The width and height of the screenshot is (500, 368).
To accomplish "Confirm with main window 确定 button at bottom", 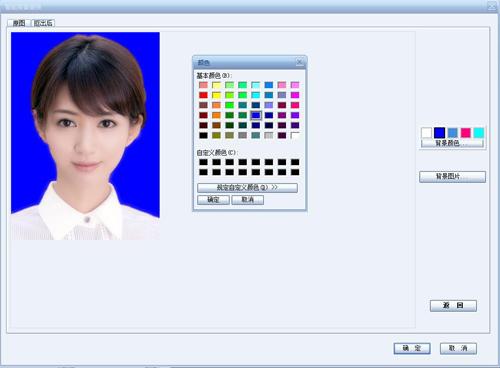I will click(x=412, y=348).
